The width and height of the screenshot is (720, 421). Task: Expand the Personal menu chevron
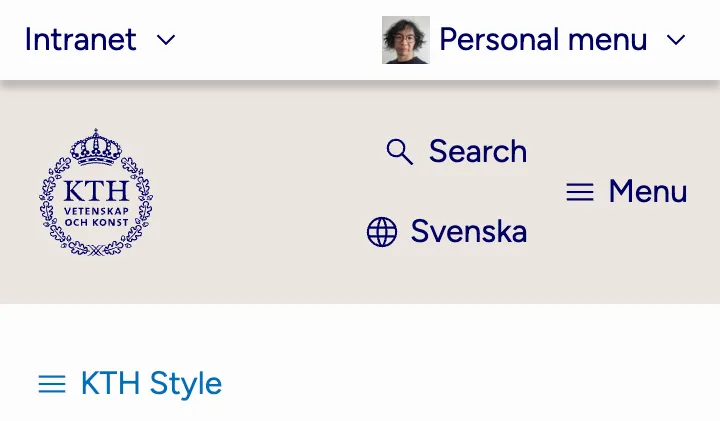click(x=676, y=40)
